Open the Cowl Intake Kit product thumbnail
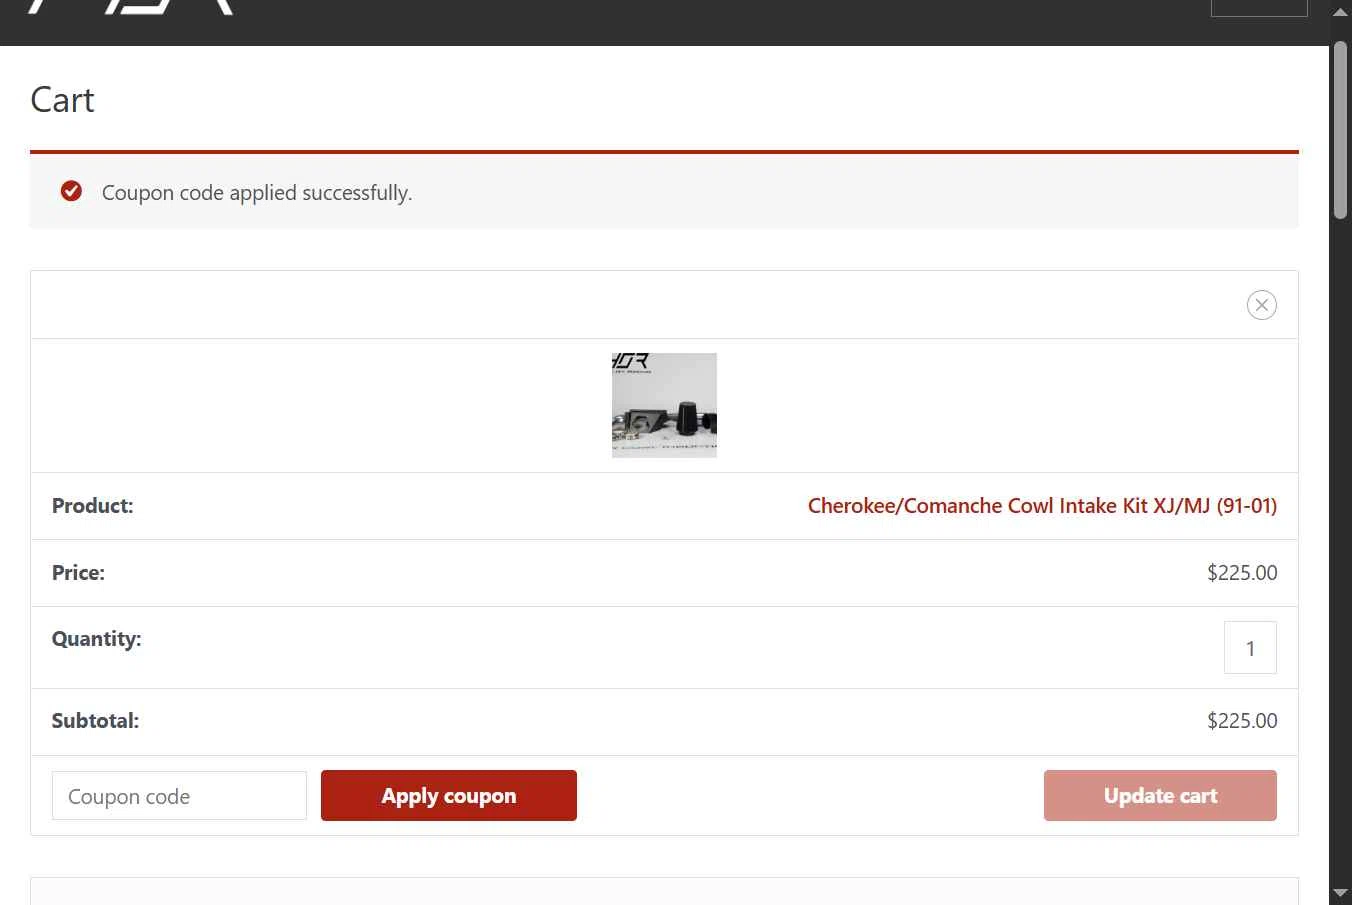This screenshot has width=1352, height=905. pos(664,405)
